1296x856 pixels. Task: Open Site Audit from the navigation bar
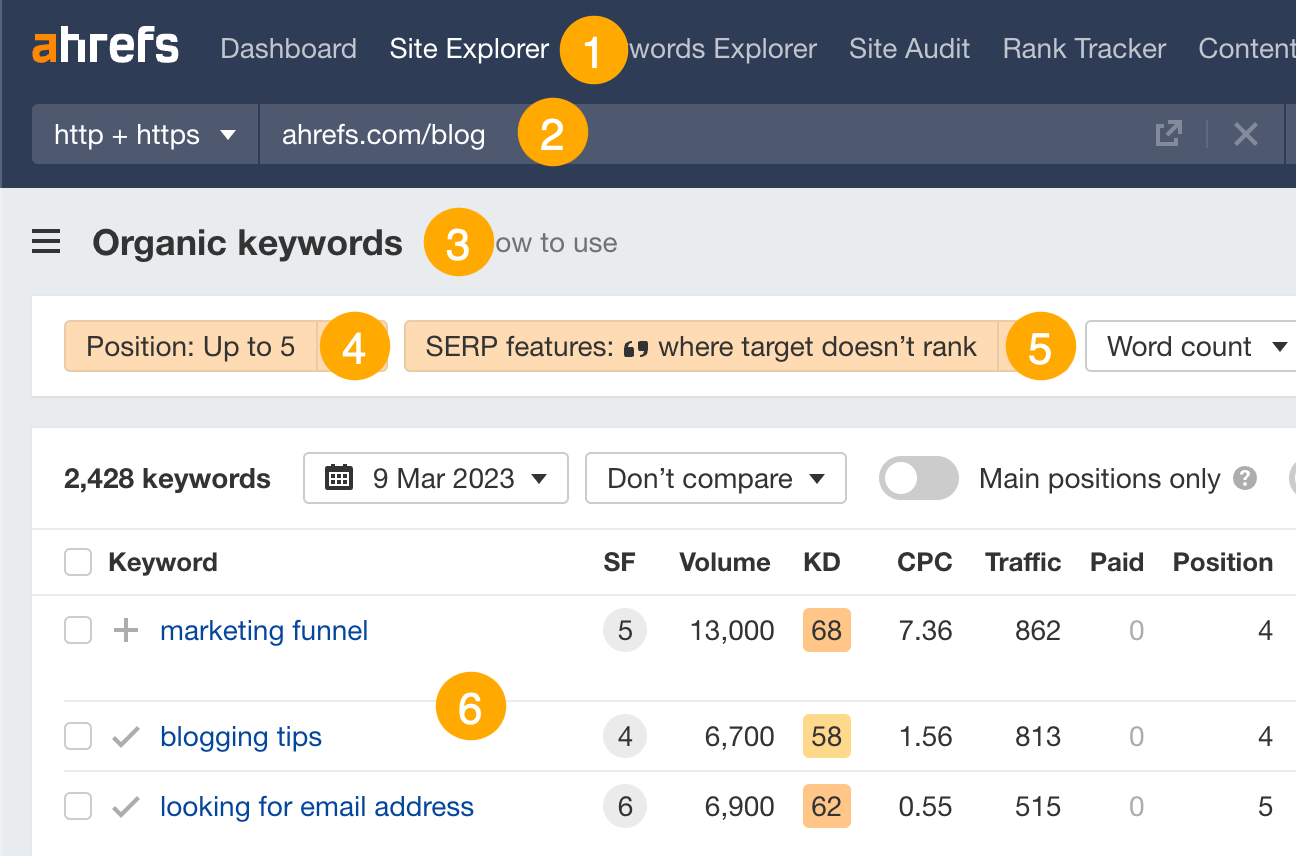pyautogui.click(x=909, y=48)
